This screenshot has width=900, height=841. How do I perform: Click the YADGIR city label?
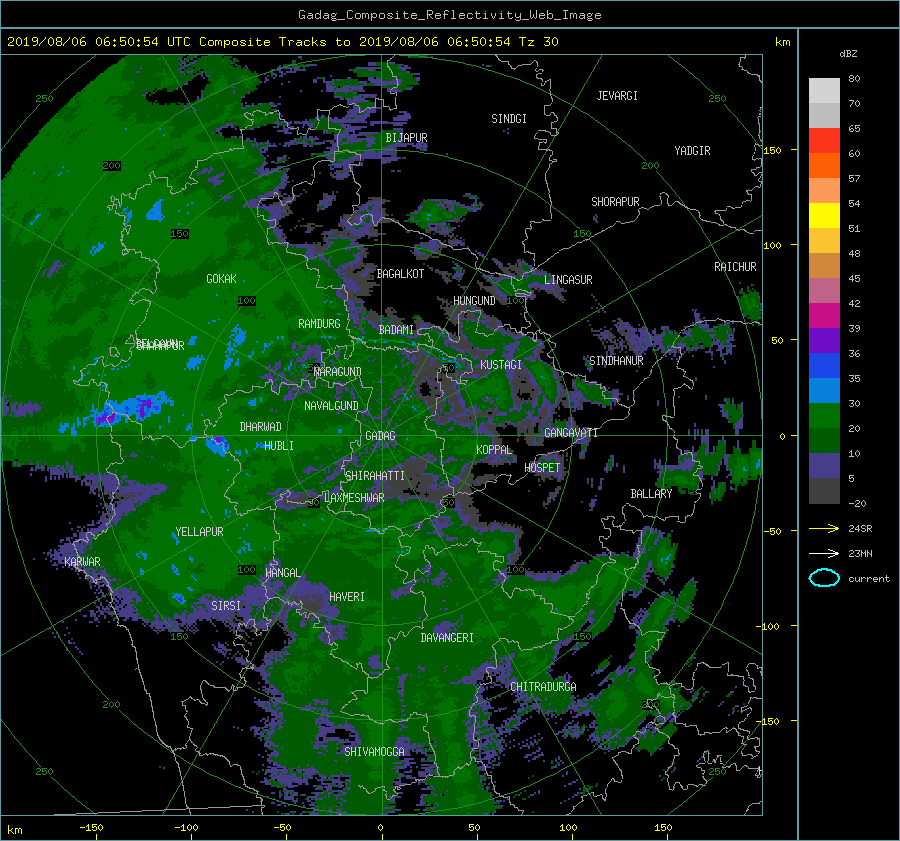692,151
